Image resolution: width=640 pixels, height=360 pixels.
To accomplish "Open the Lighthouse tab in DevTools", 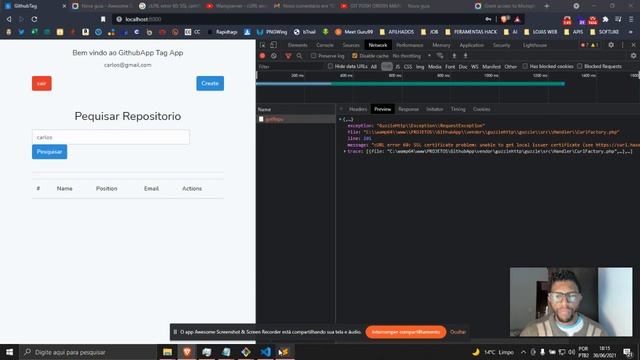I will (535, 45).
